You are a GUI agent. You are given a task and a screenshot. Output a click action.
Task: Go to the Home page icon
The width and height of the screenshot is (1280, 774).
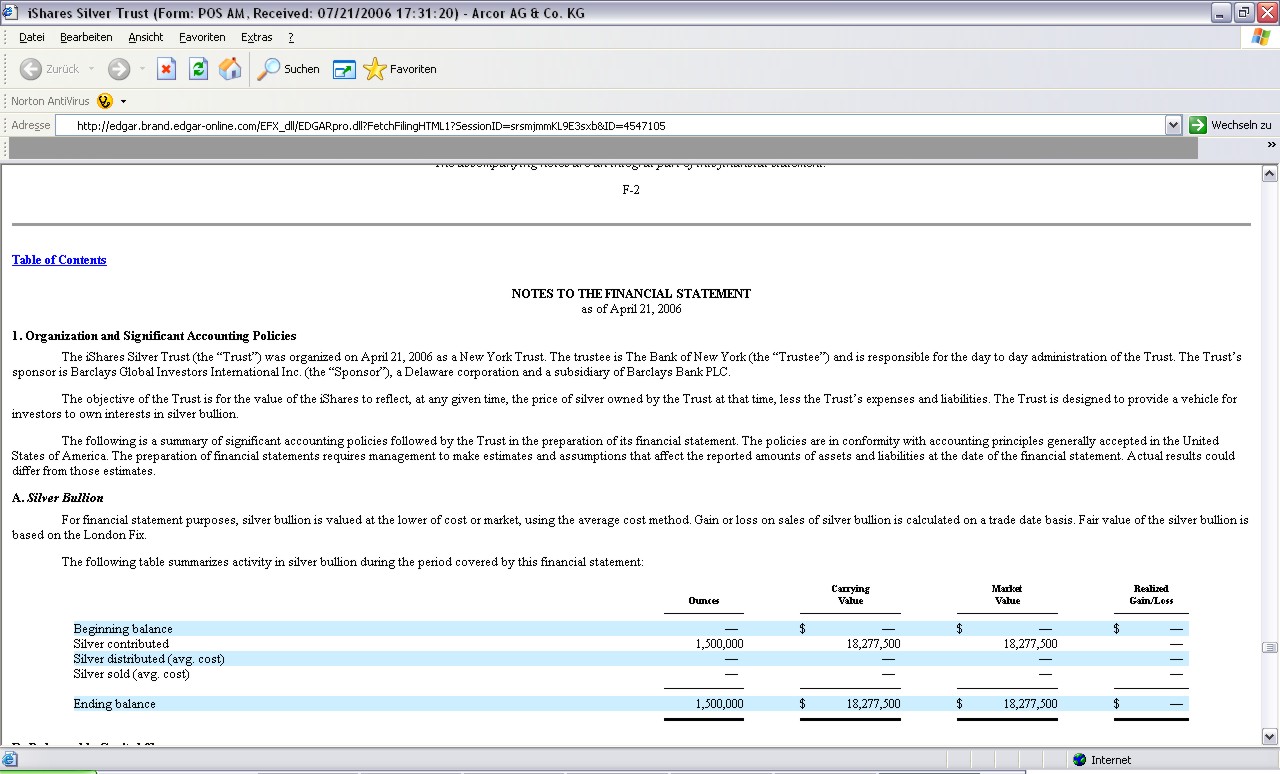click(230, 69)
